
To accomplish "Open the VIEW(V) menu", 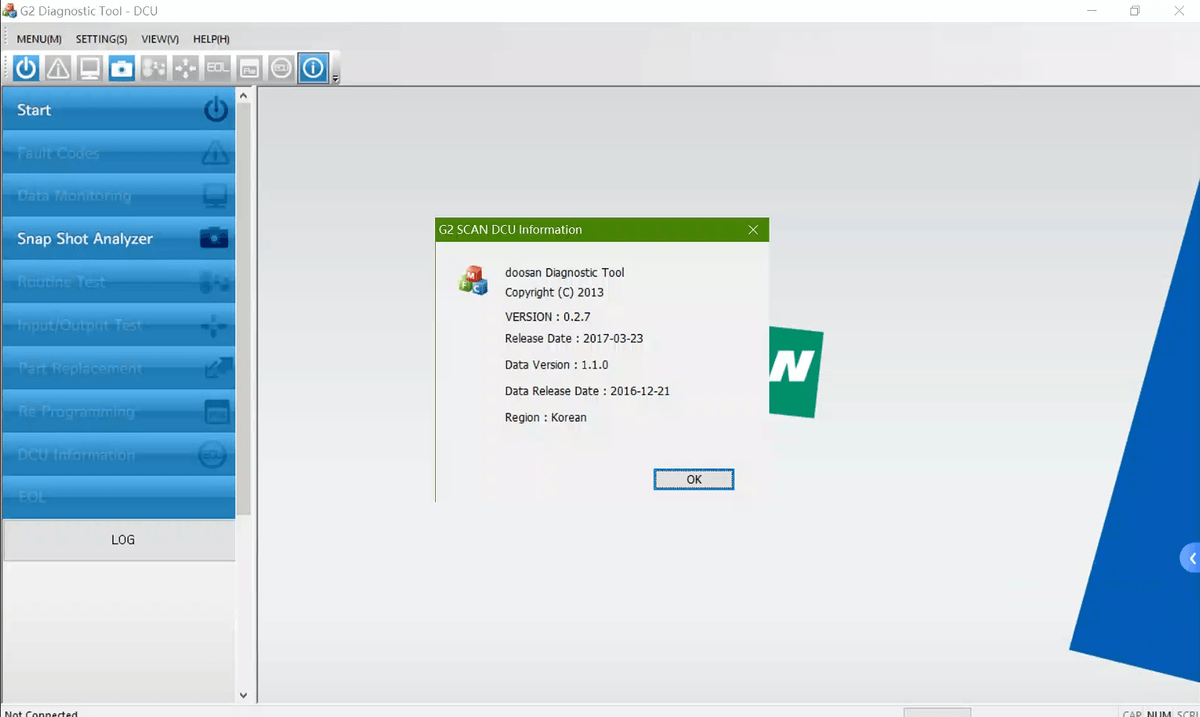I will click(160, 39).
